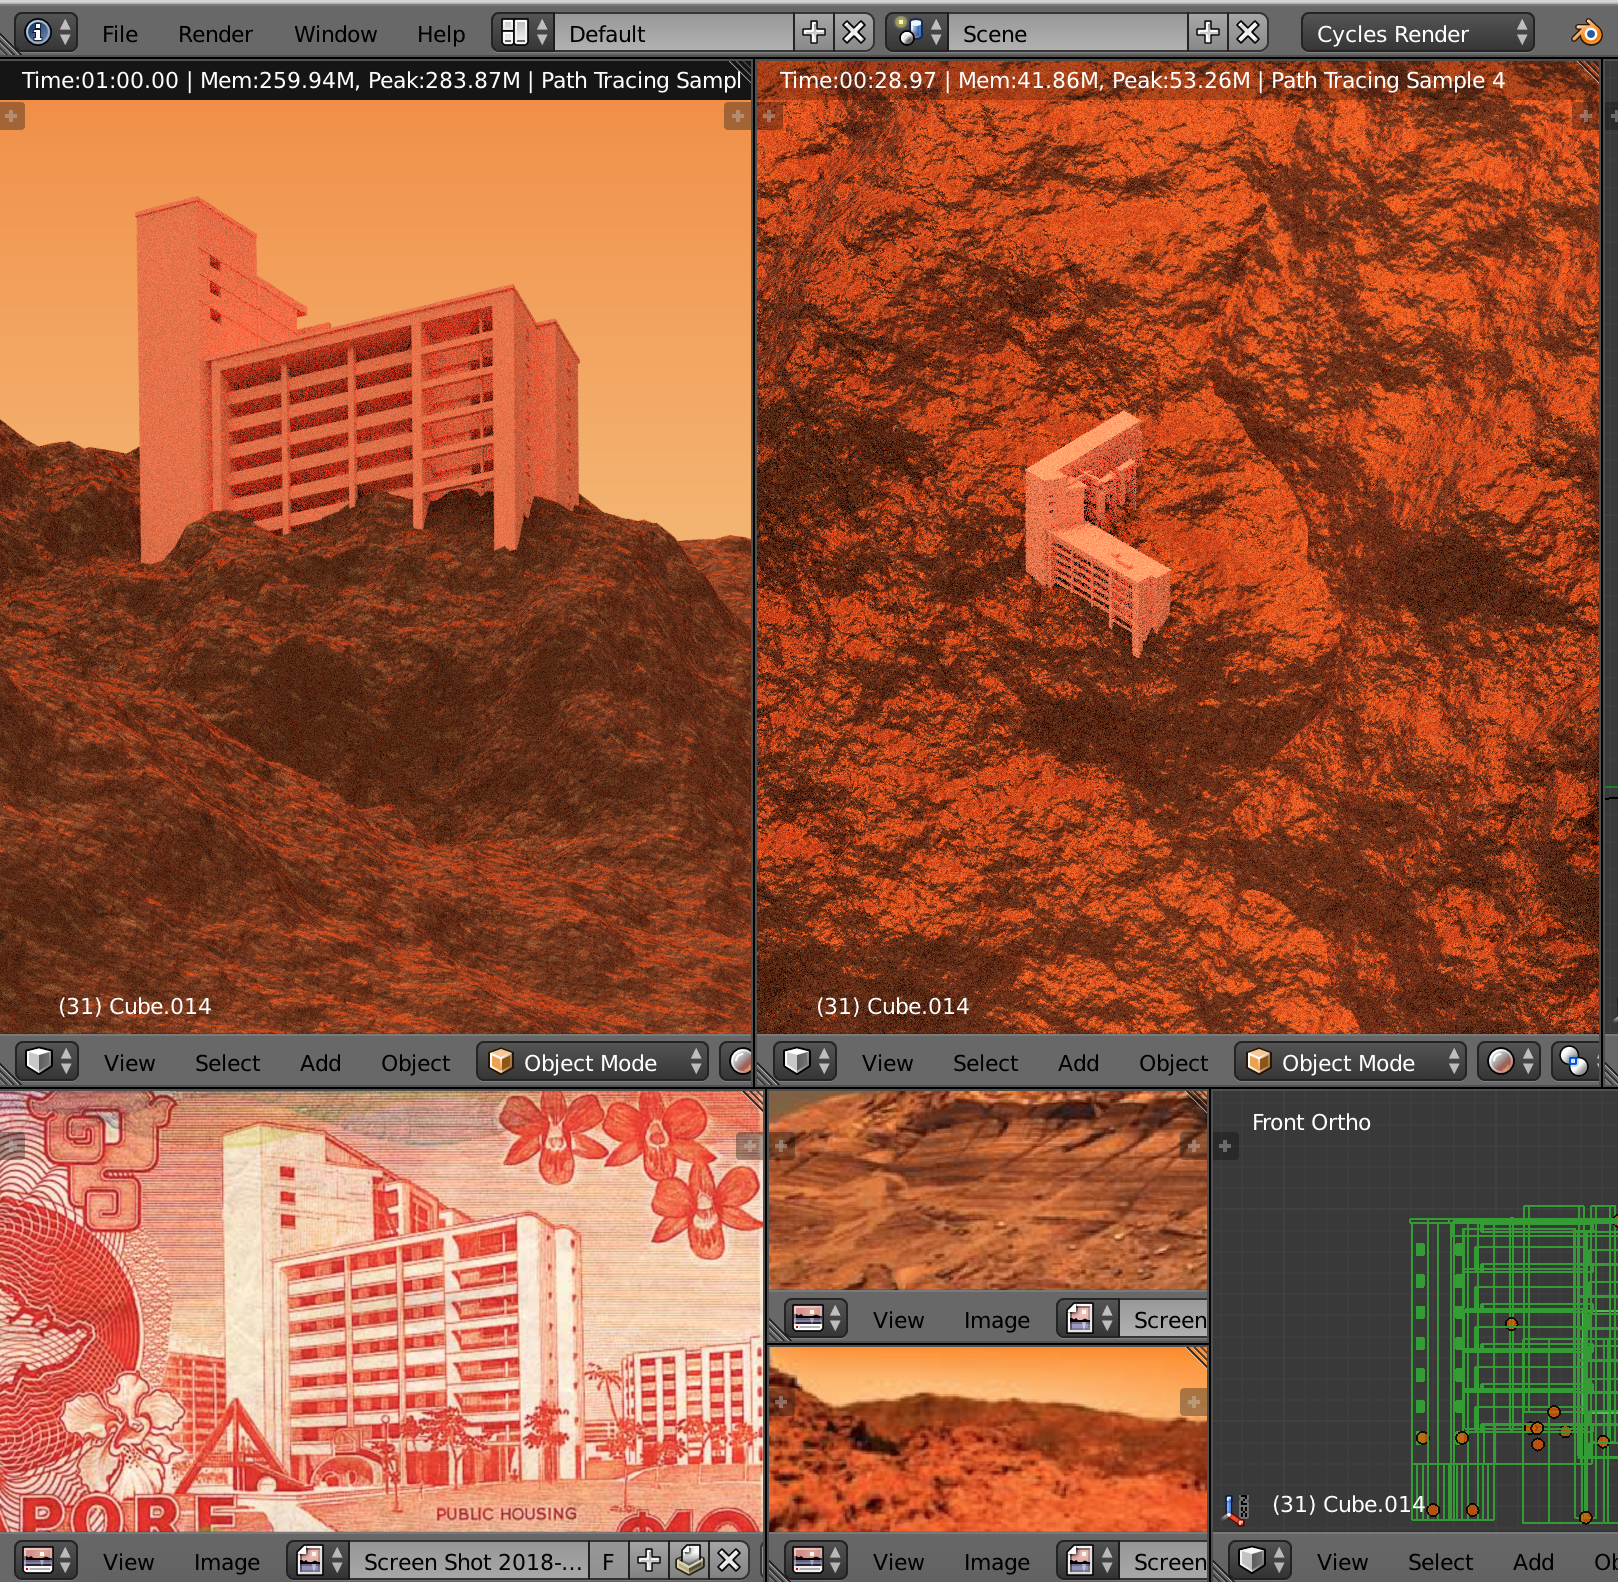
Task: Toggle fake user F for image
Action: click(x=608, y=1561)
